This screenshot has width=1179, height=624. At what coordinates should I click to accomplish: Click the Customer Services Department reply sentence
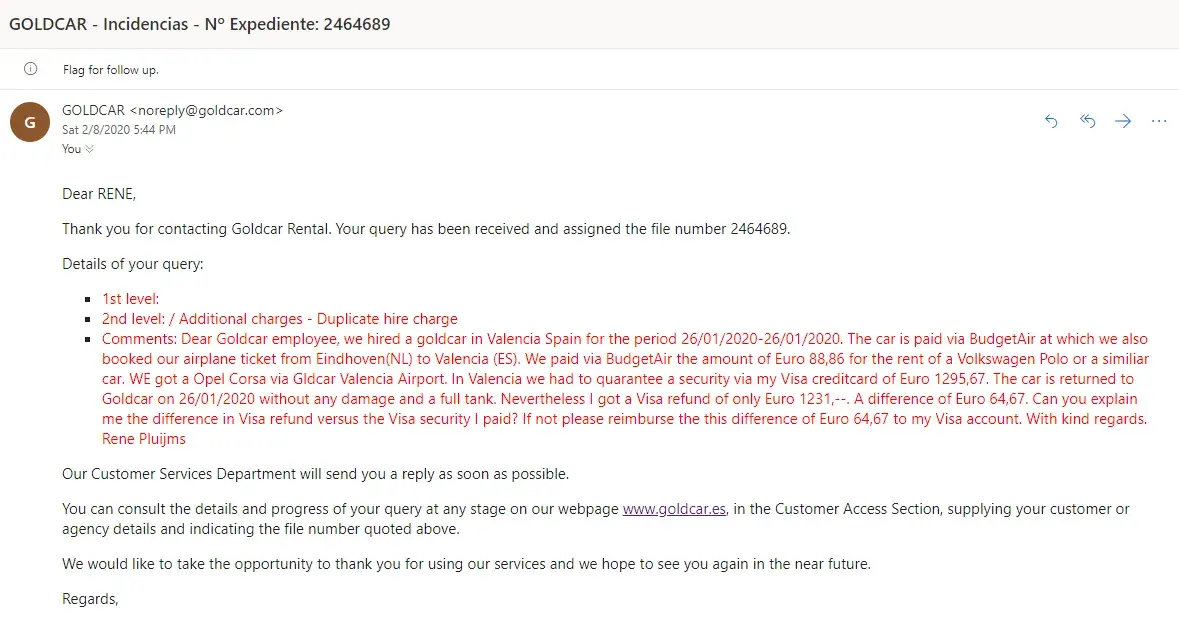point(315,474)
